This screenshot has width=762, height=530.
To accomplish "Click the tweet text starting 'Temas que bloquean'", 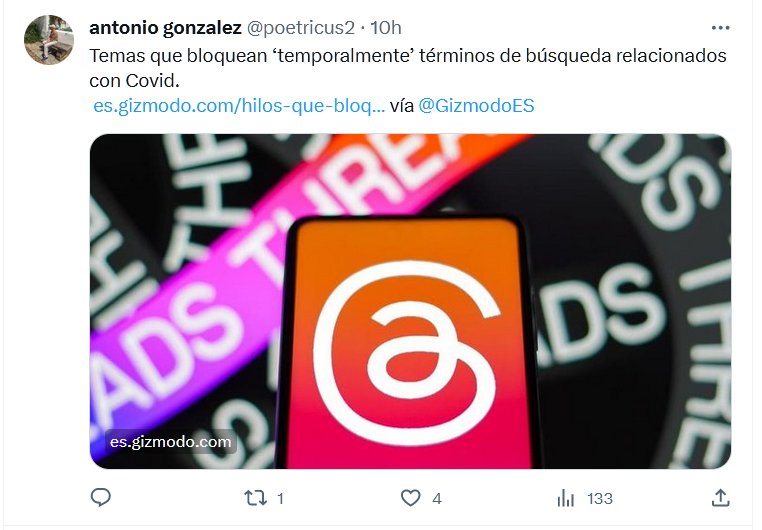I will tap(408, 68).
